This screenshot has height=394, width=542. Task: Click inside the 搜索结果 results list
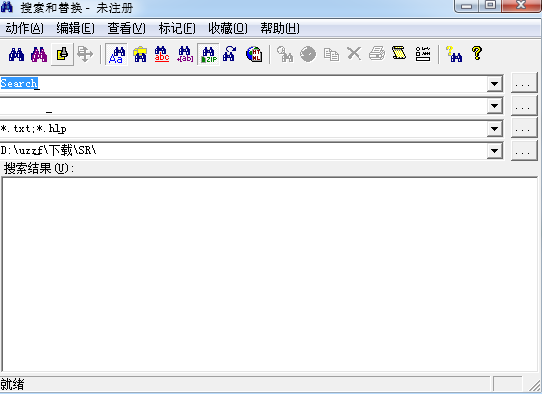click(270, 274)
